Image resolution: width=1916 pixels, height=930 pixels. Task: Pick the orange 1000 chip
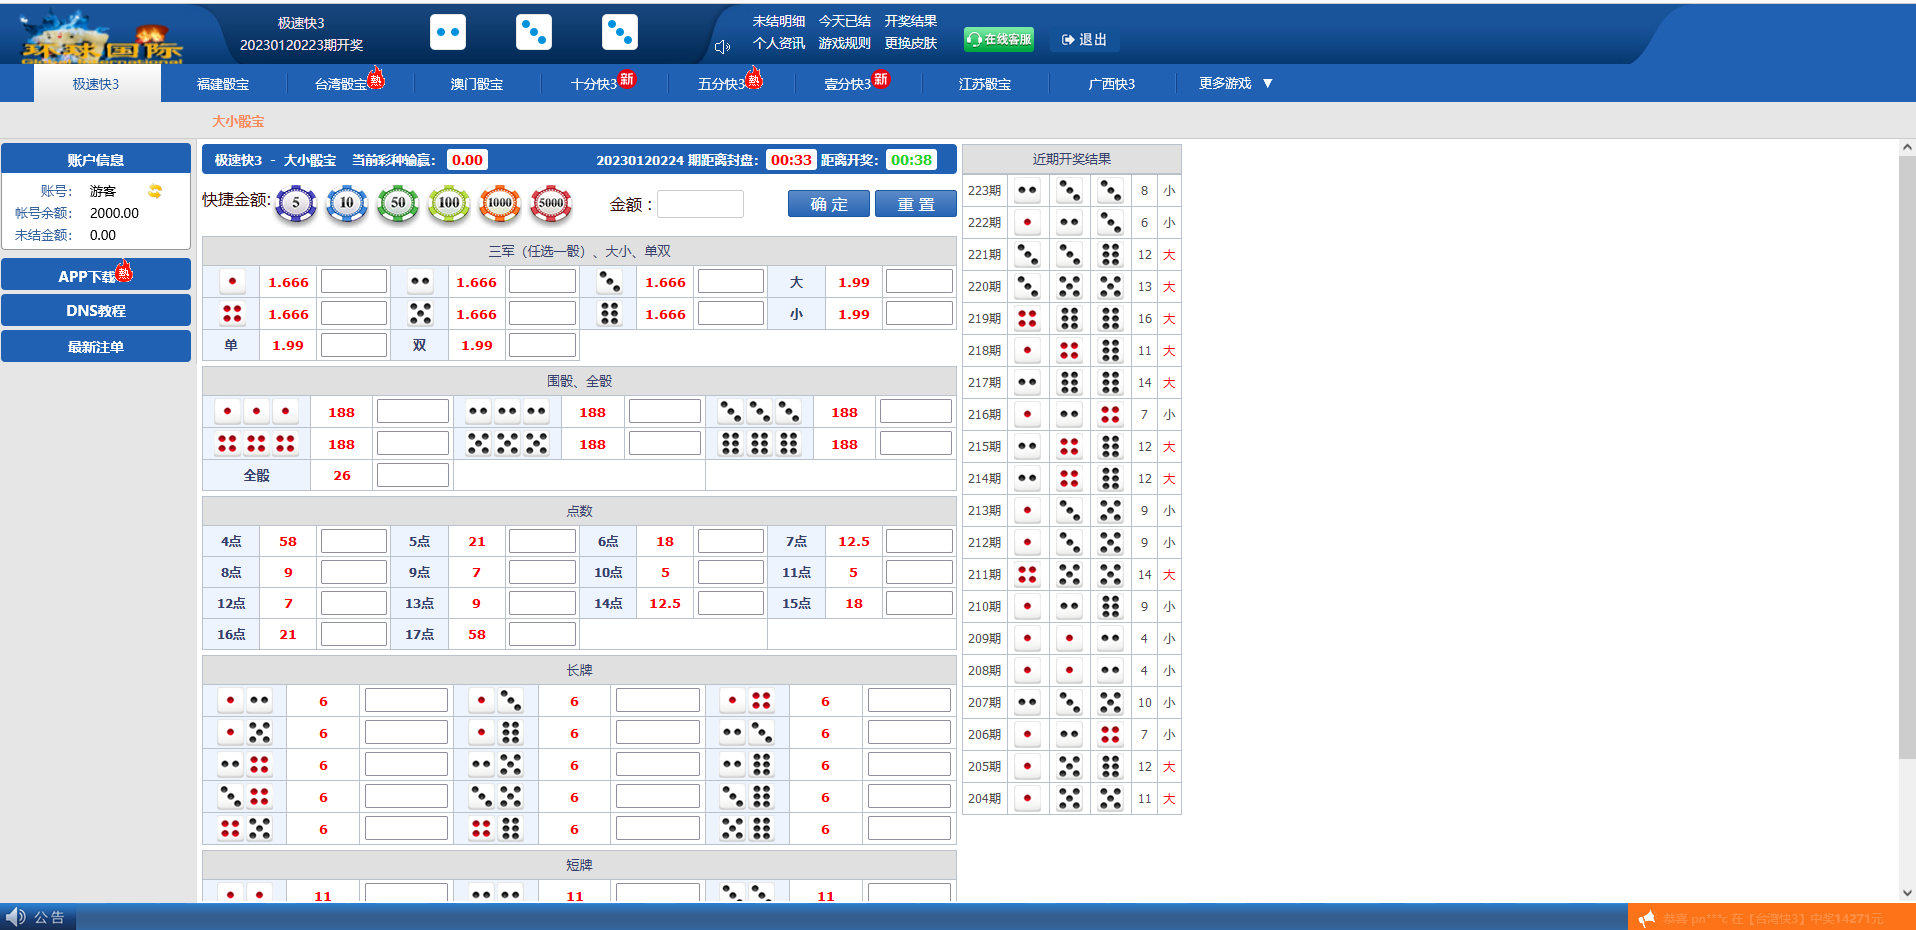tap(500, 203)
